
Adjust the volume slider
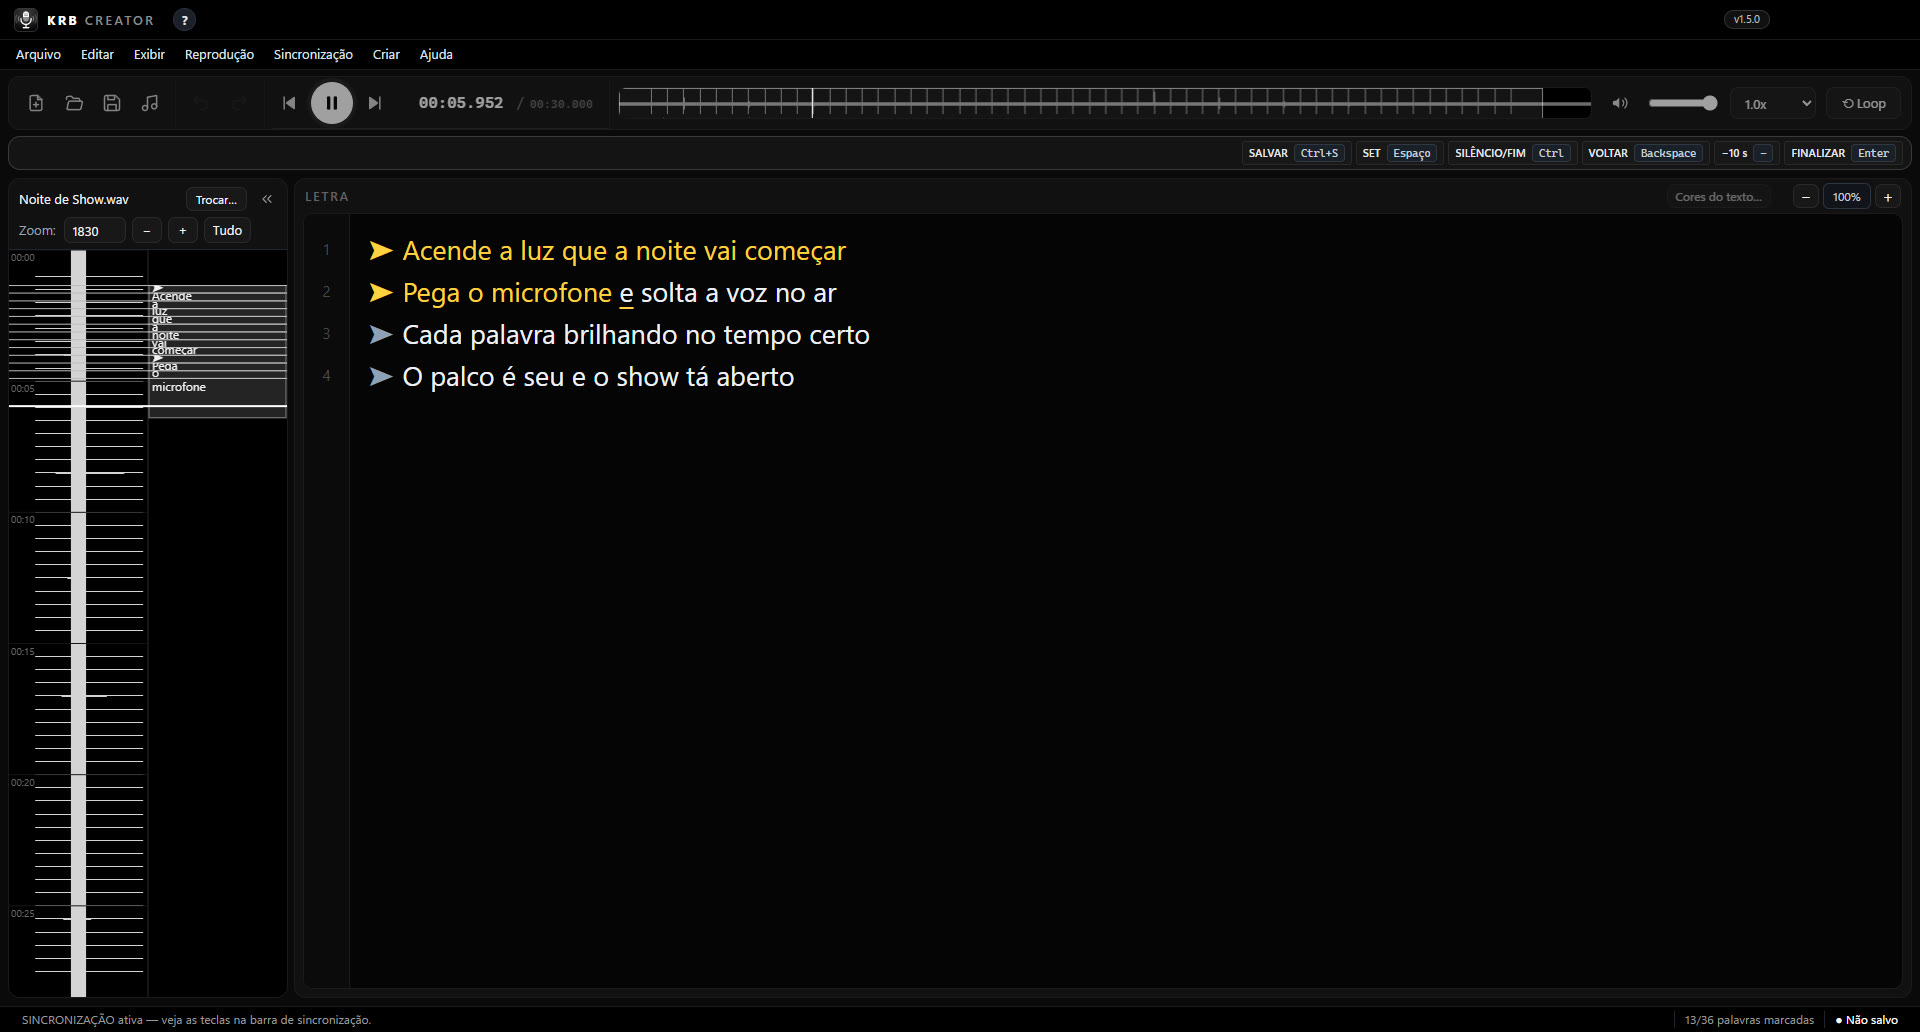(1682, 103)
